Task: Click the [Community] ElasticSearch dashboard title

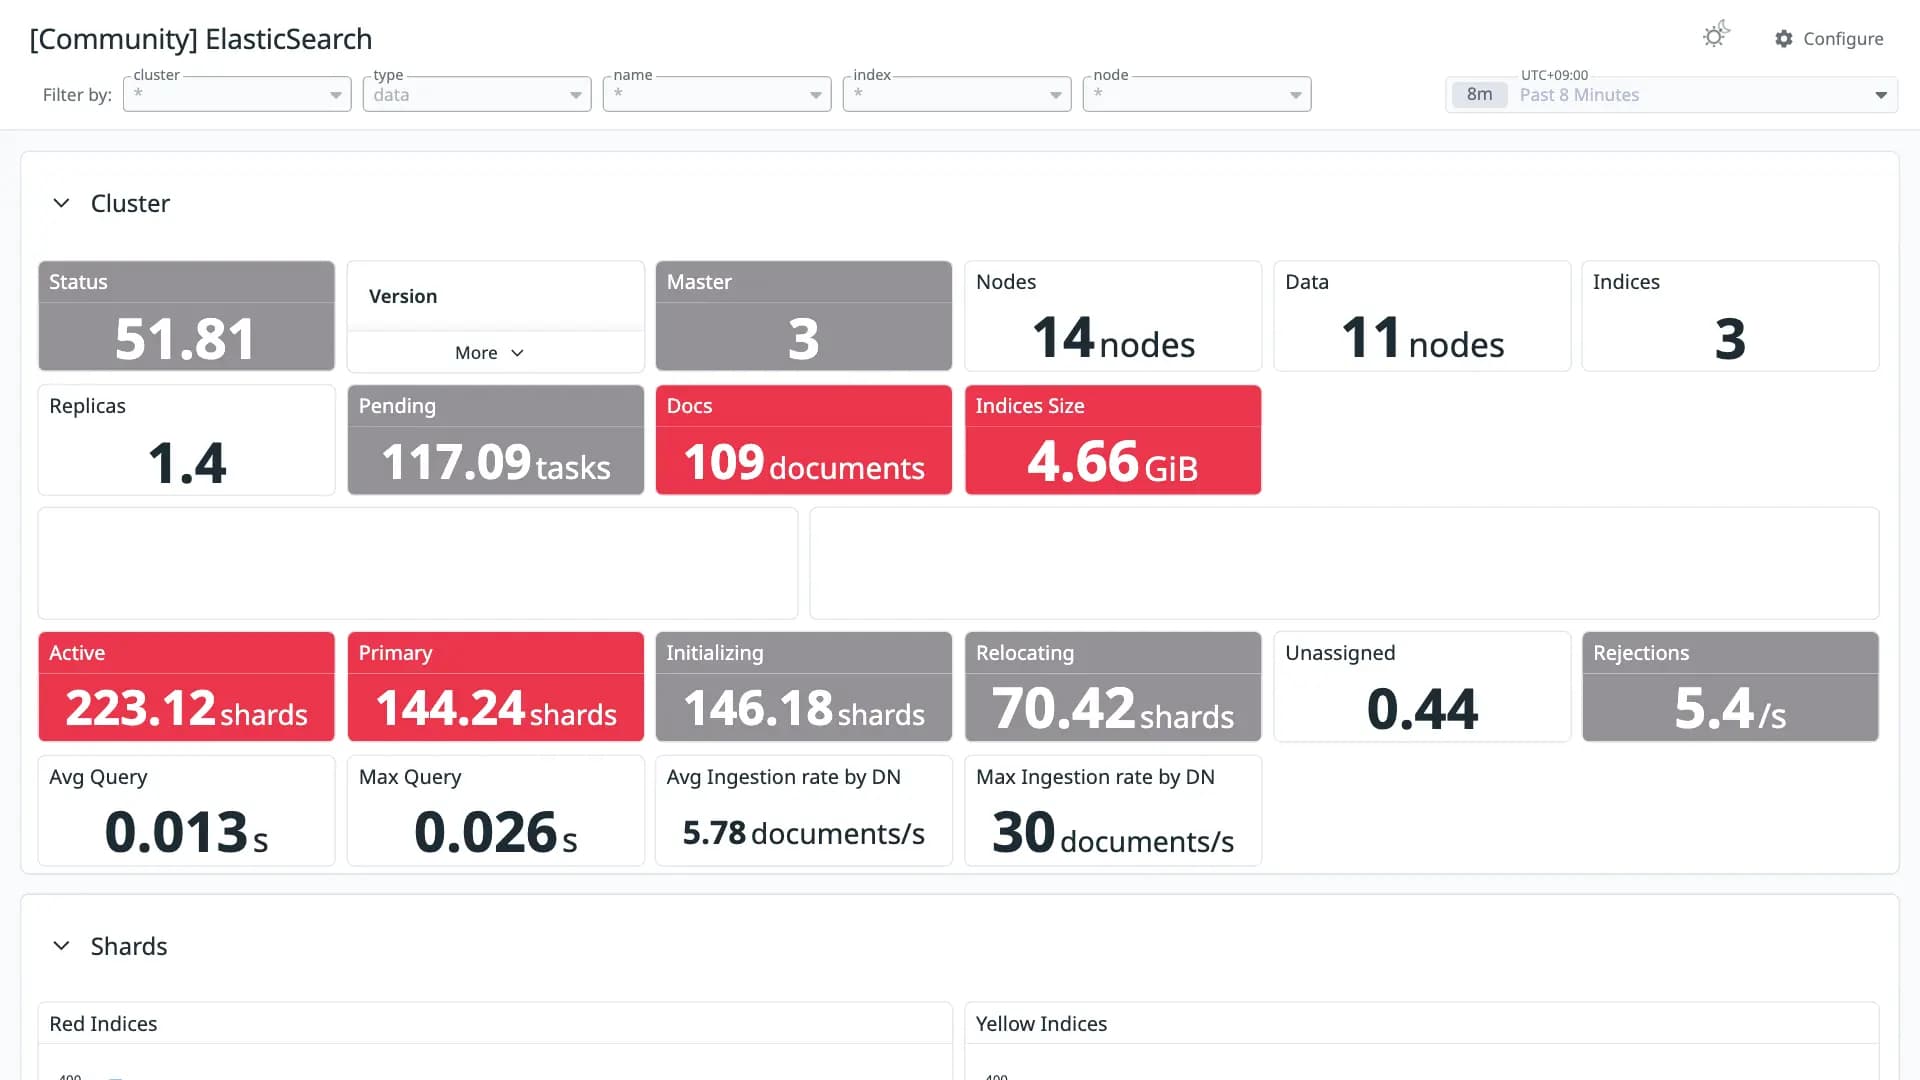Action: (x=201, y=39)
